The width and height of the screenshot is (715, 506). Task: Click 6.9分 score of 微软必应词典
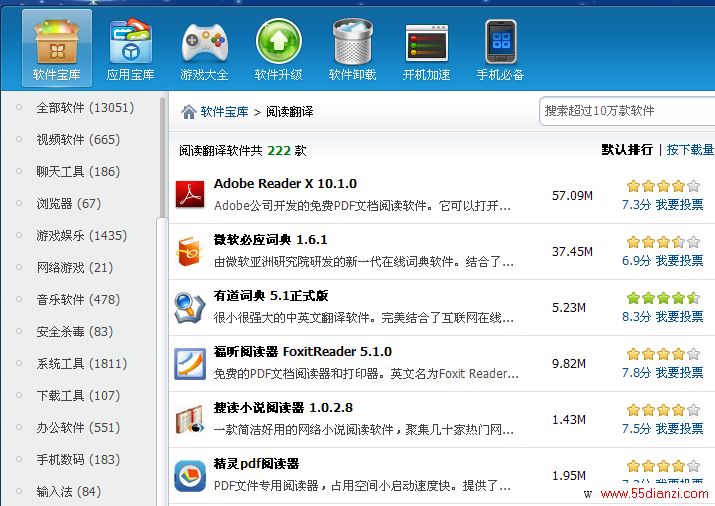[x=636, y=261]
